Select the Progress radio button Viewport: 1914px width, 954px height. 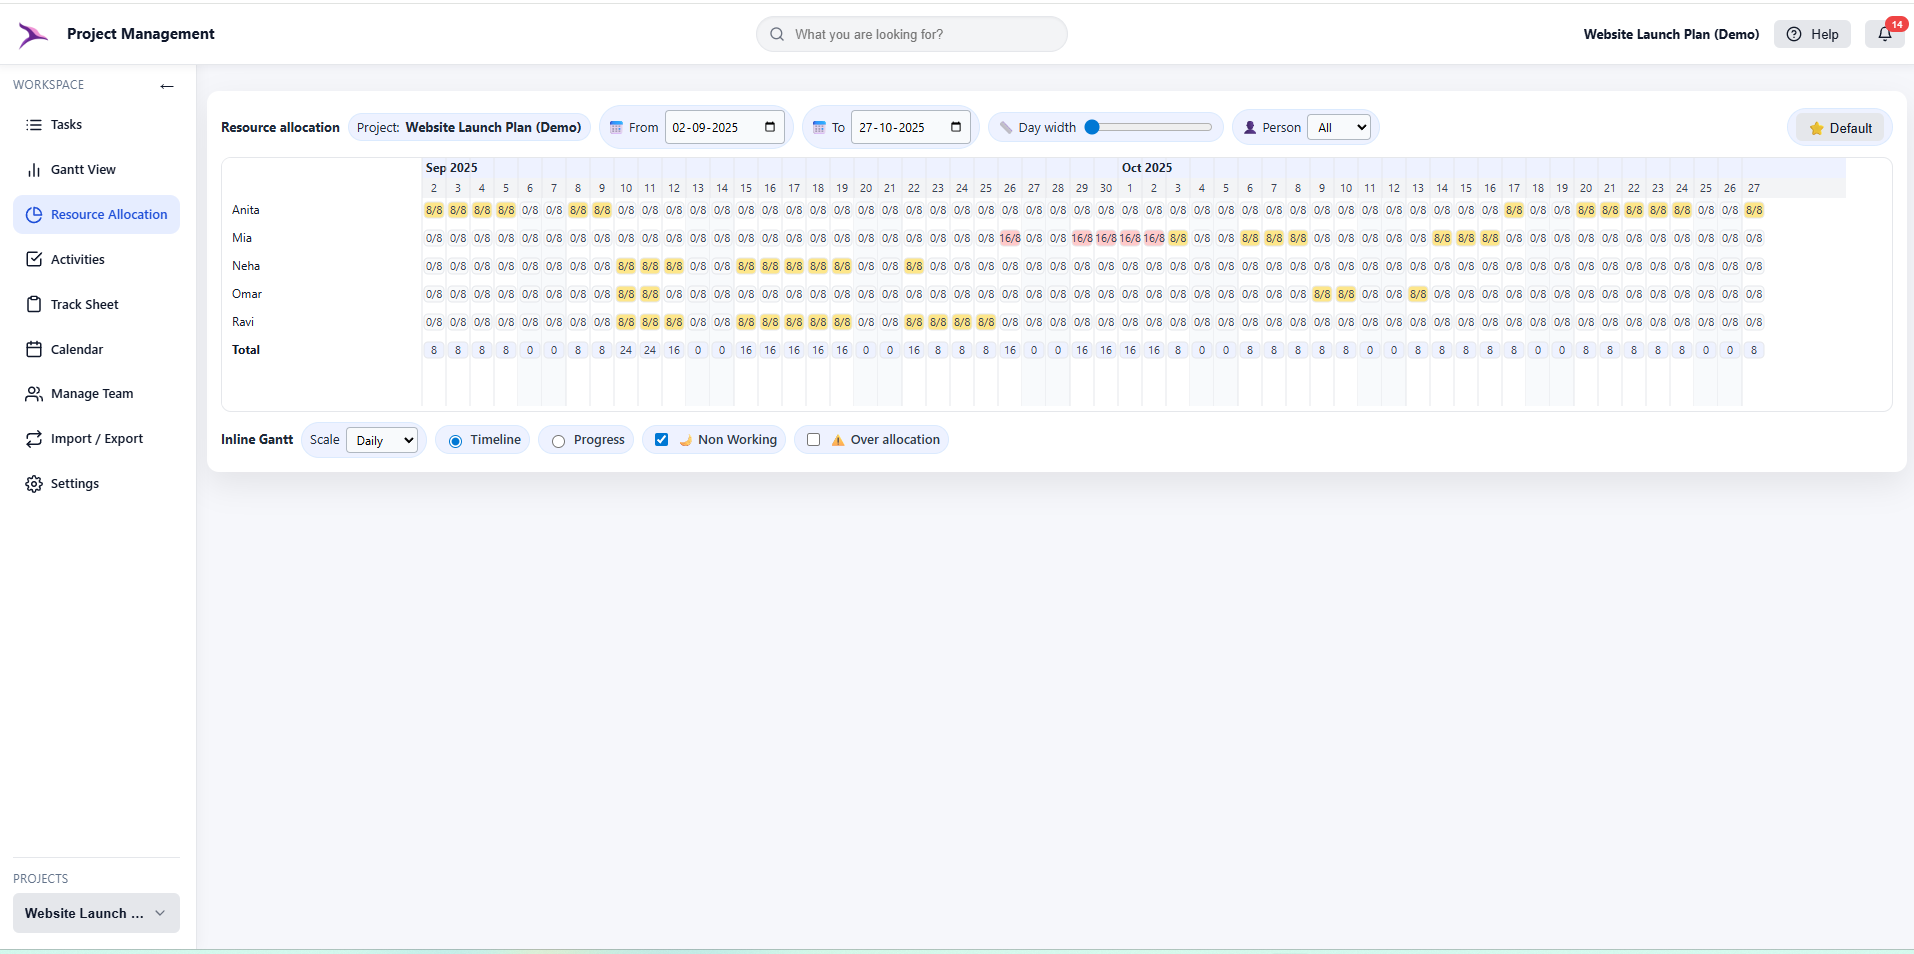point(558,440)
